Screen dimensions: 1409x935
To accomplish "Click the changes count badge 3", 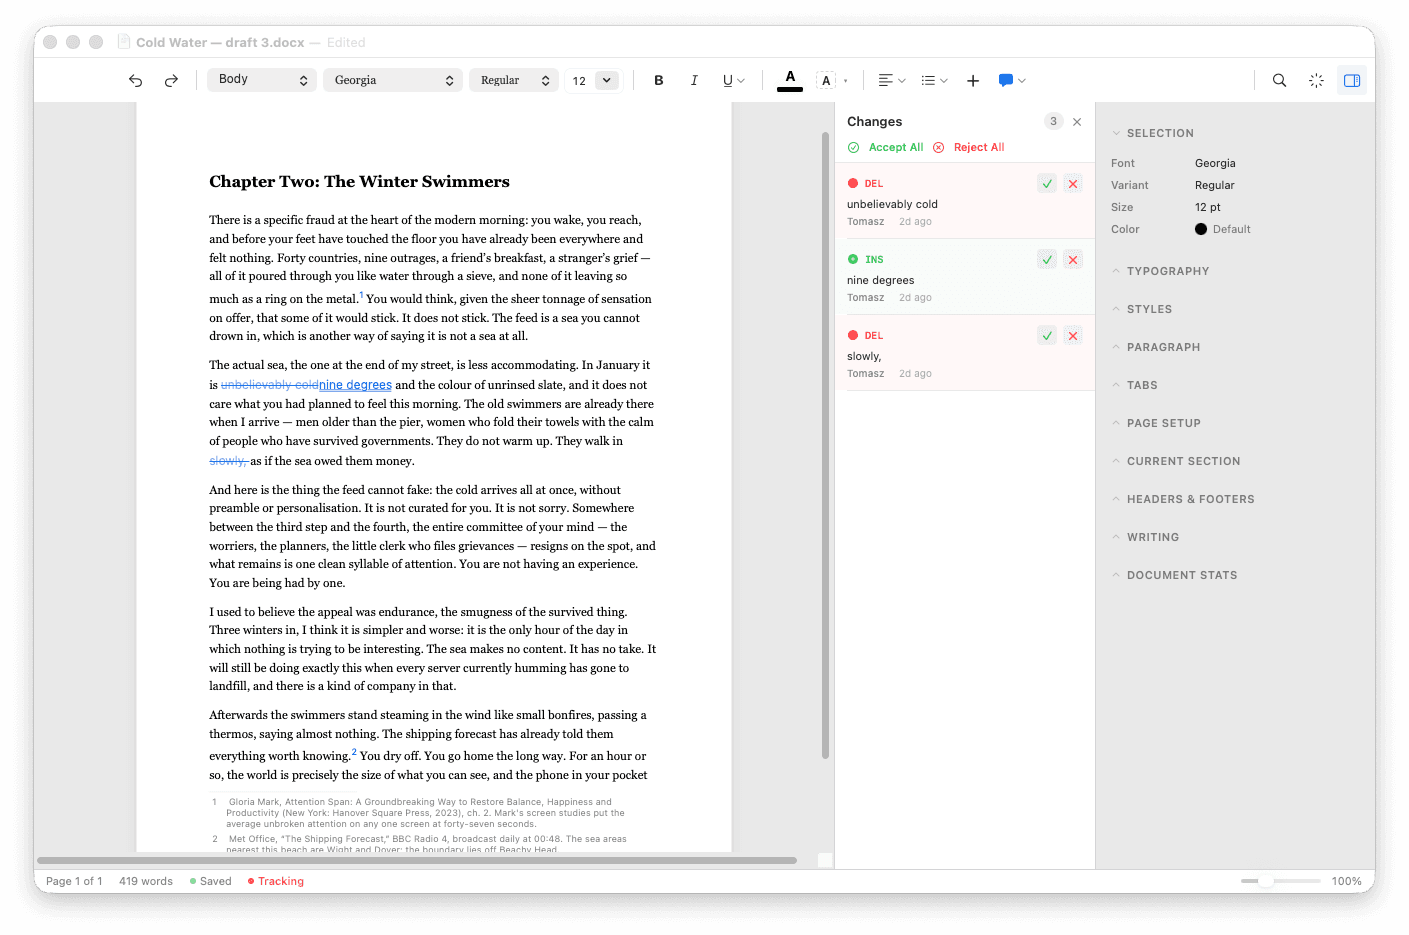I will coord(1053,122).
